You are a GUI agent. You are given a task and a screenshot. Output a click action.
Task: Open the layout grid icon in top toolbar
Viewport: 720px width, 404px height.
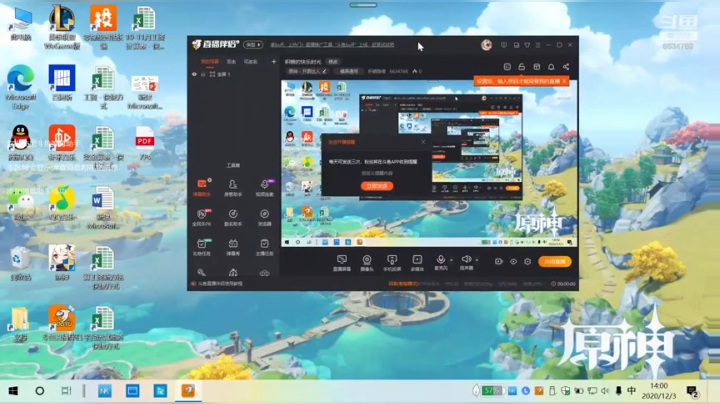(536, 67)
